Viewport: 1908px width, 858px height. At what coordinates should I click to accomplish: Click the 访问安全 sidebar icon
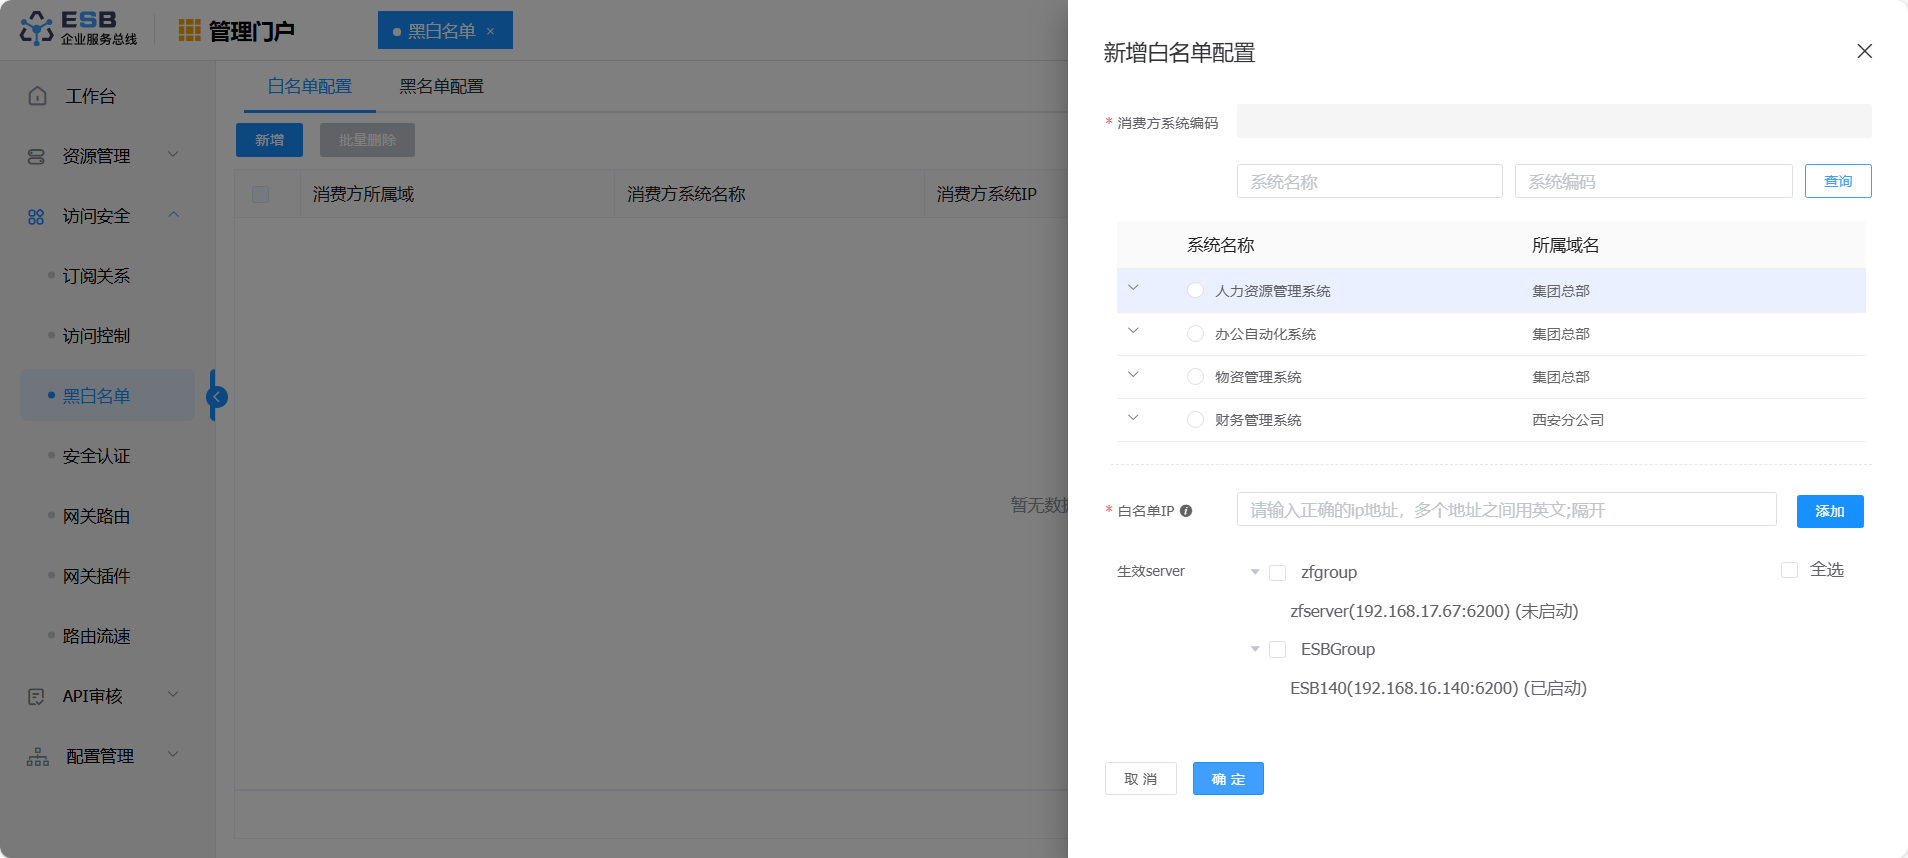37,217
